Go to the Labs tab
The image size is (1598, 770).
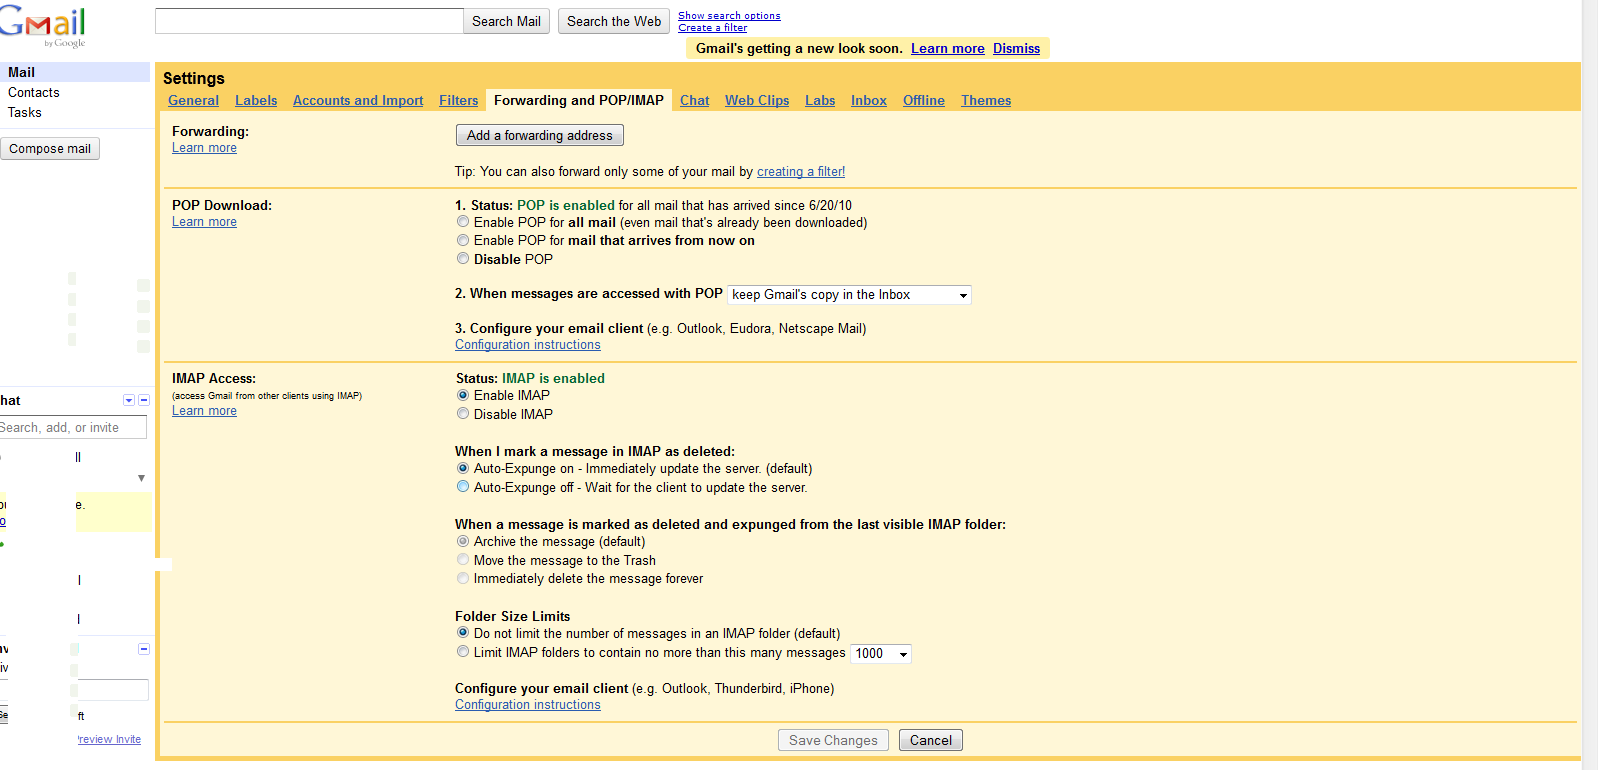coord(820,100)
